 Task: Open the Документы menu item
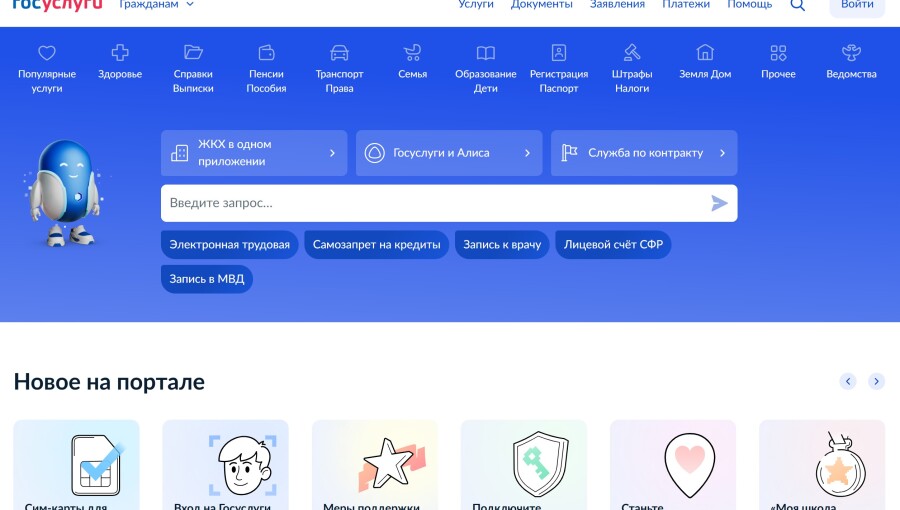pyautogui.click(x=541, y=5)
